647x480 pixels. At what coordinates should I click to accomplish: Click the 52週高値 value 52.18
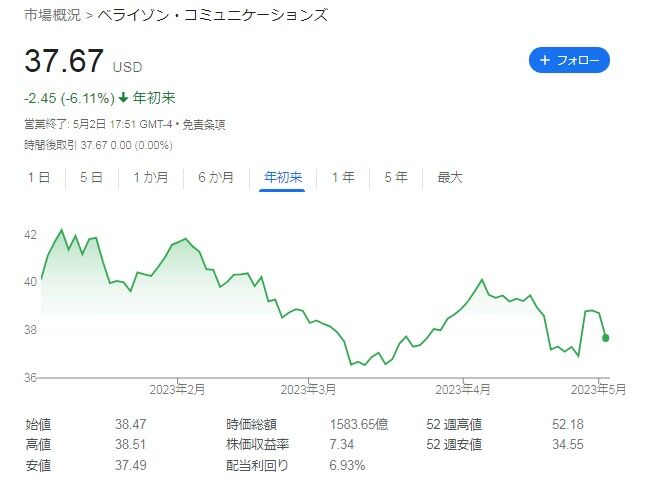(x=568, y=424)
